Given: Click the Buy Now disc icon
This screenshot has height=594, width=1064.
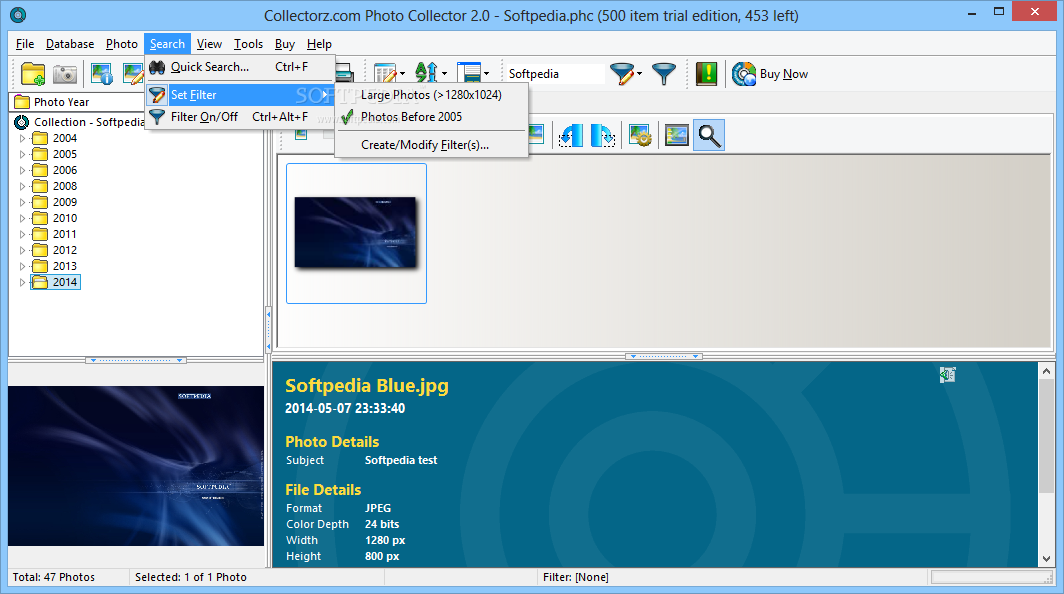Looking at the screenshot, I should tap(744, 73).
